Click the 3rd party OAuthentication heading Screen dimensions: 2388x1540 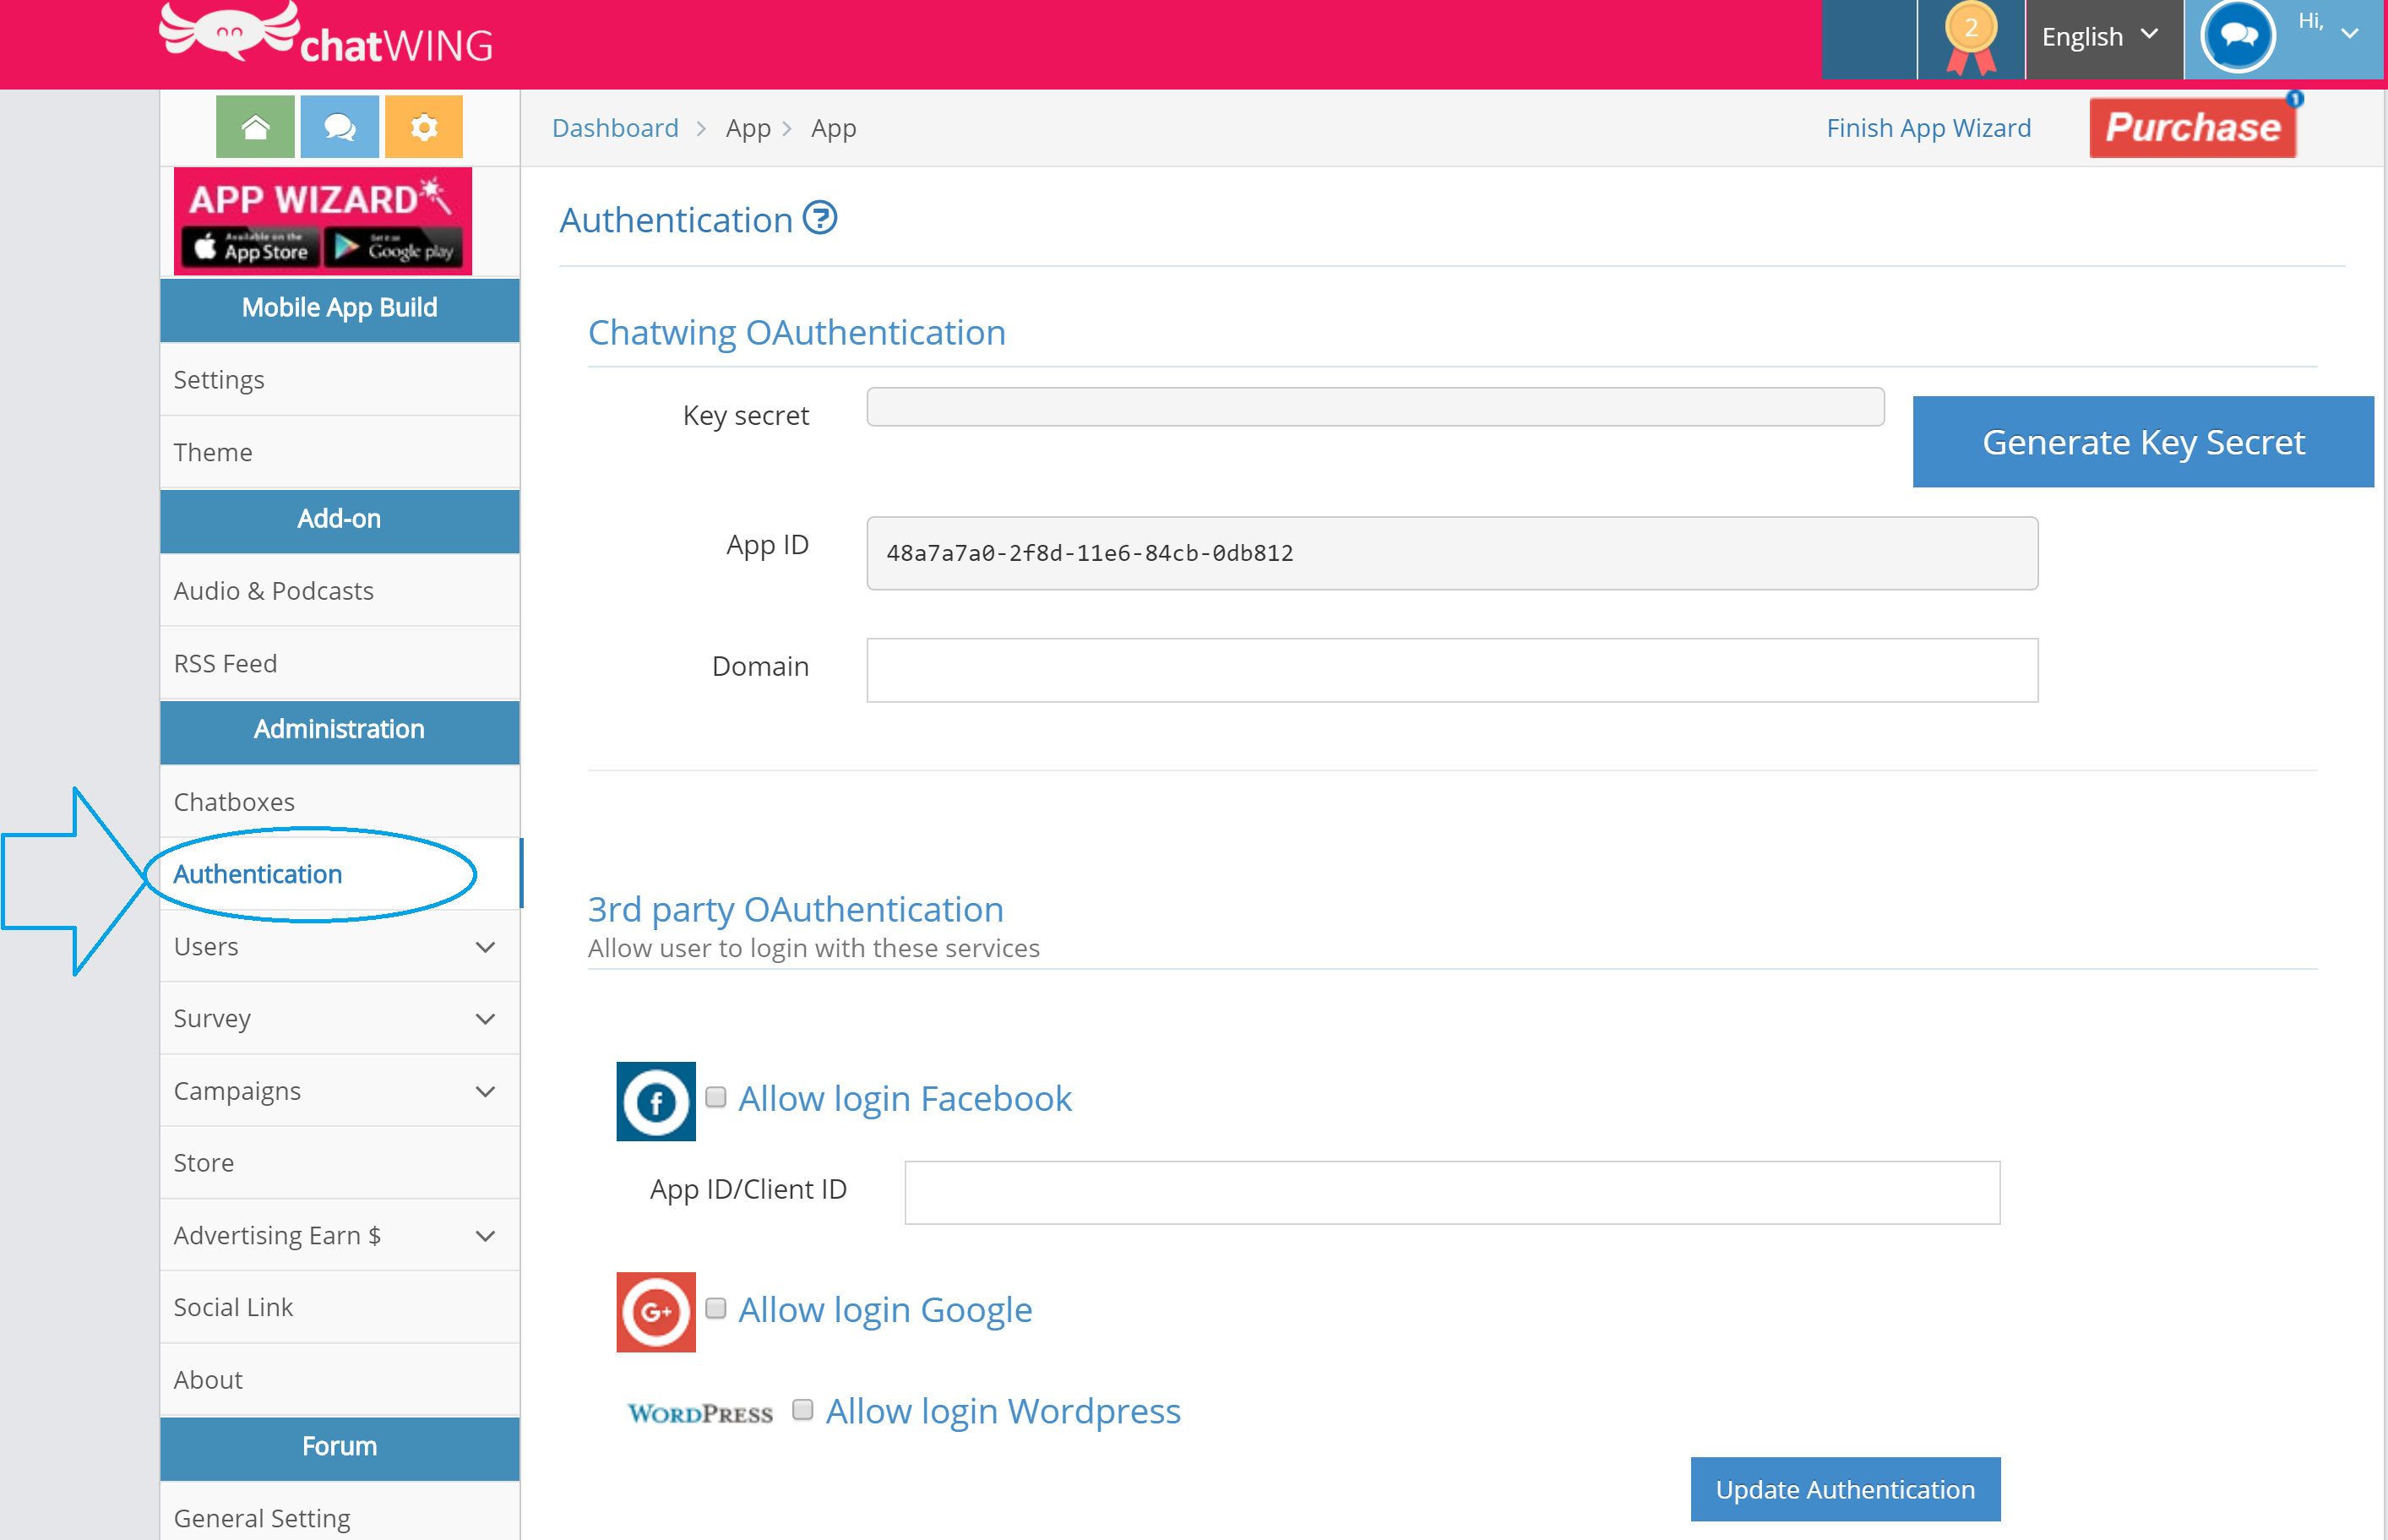[796, 910]
